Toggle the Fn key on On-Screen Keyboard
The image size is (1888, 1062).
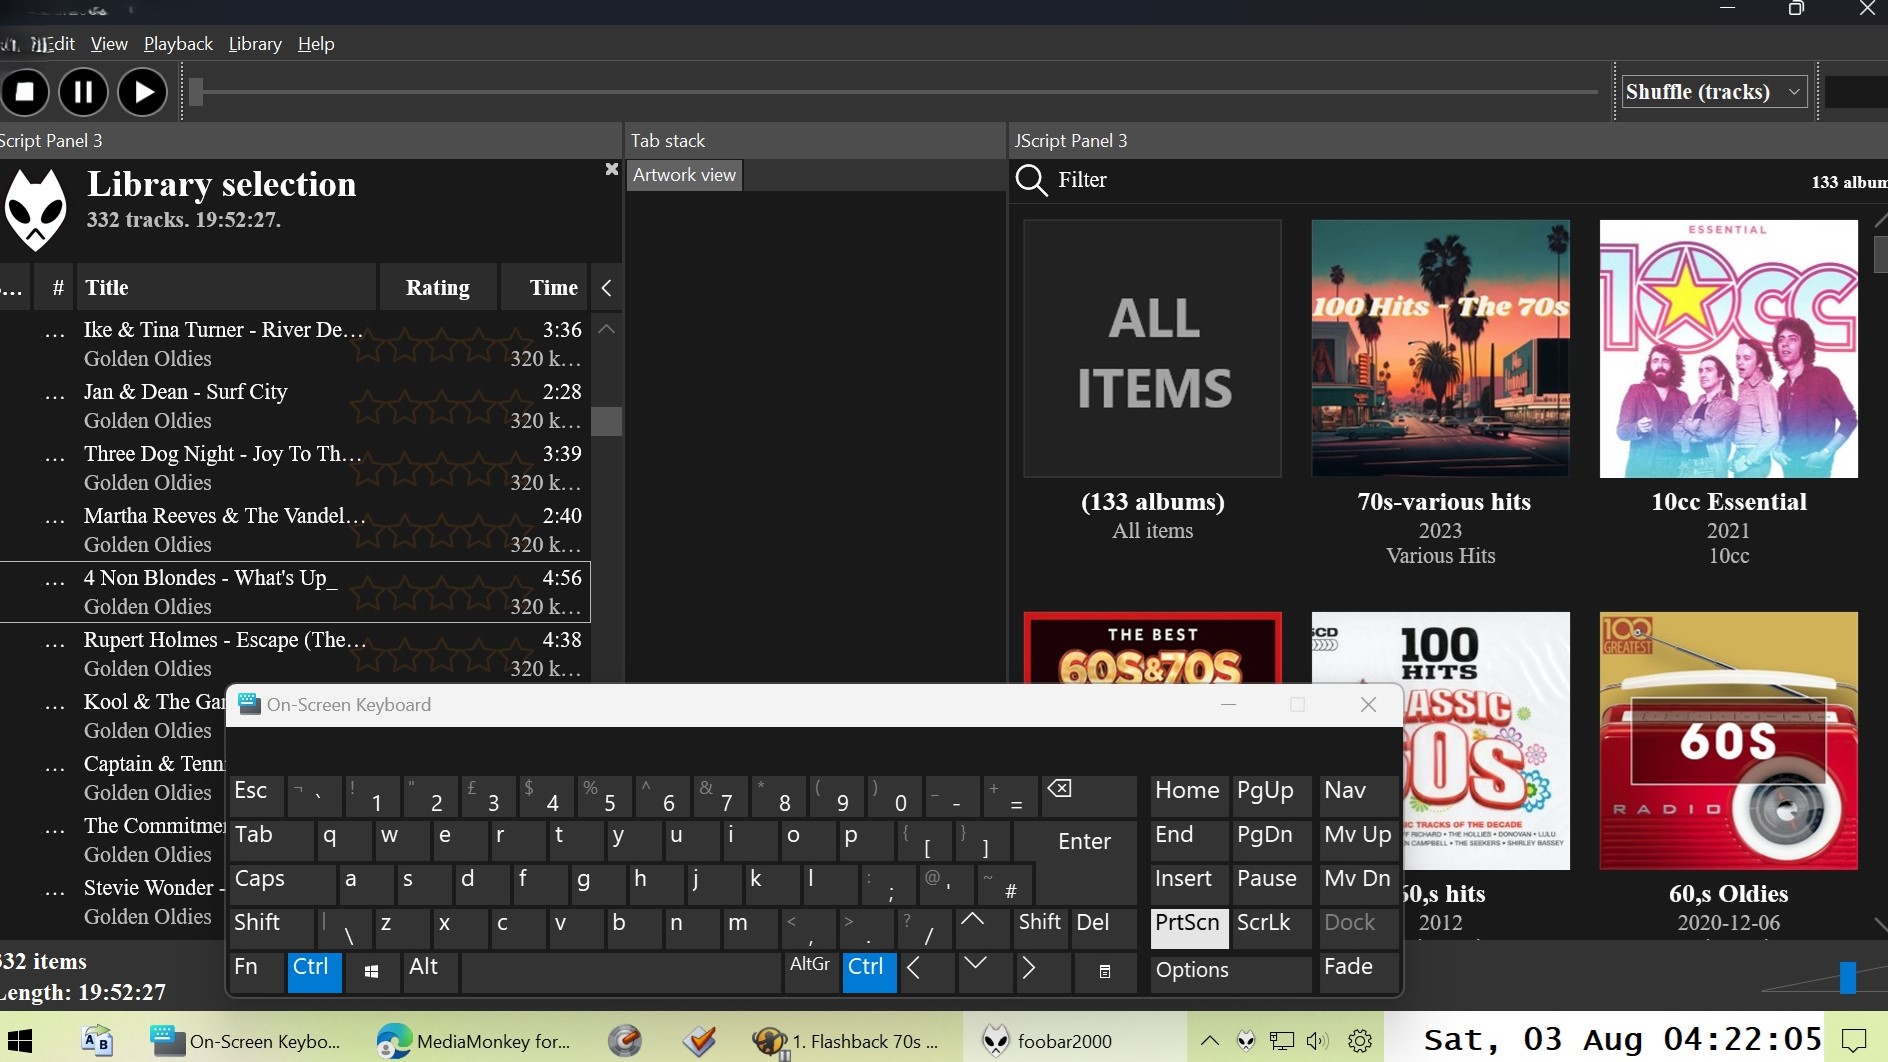tap(256, 972)
